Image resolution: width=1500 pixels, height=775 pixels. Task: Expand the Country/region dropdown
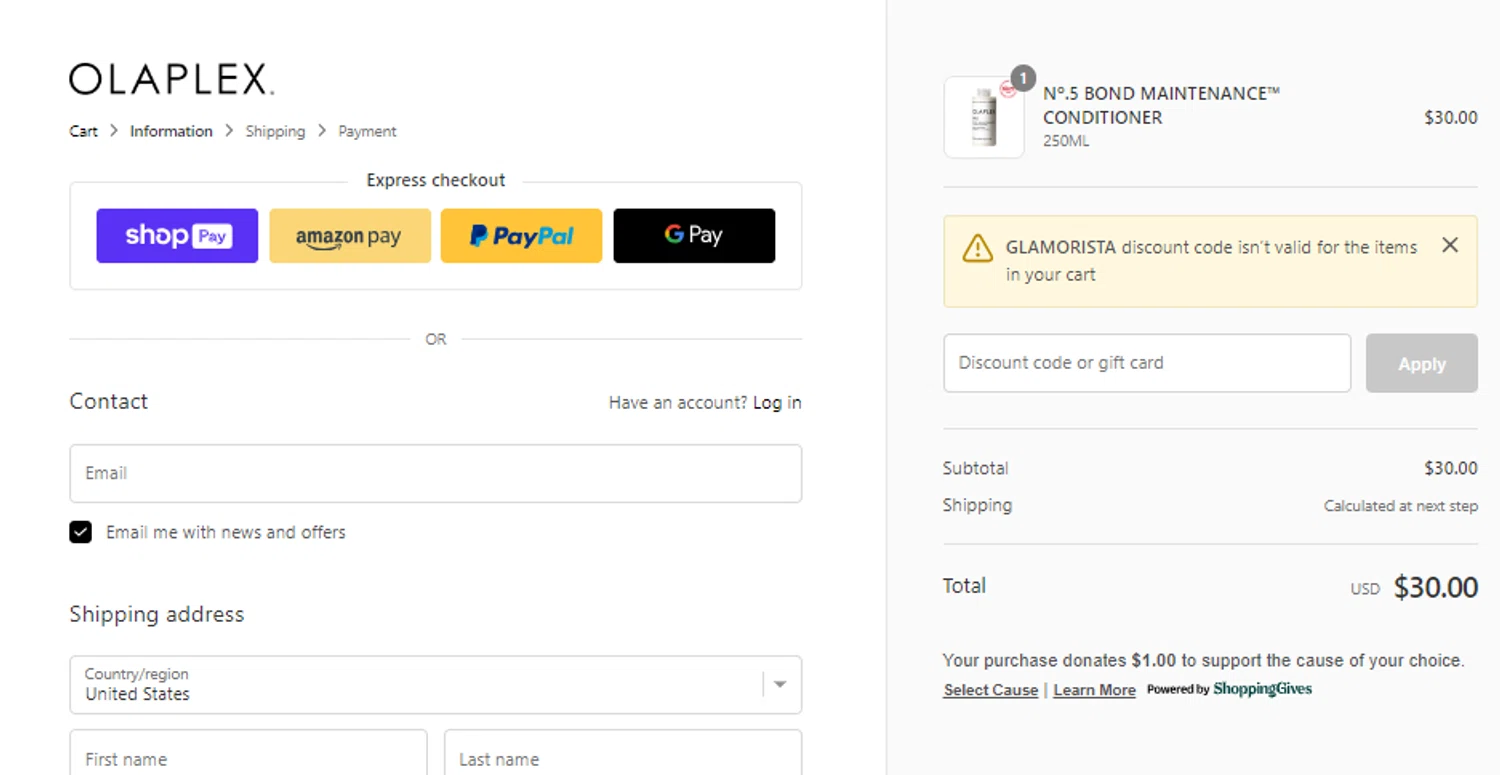pos(780,685)
